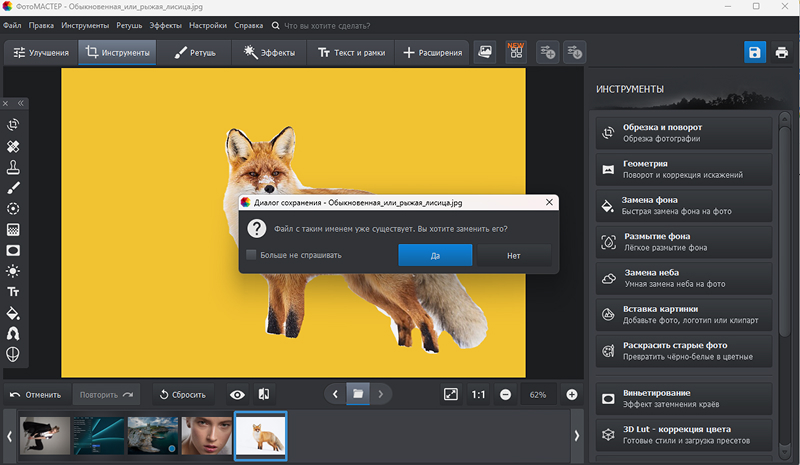Image resolution: width=800 pixels, height=465 pixels.
Task: Select the healing bandage tool in left toolbar
Action: point(14,146)
